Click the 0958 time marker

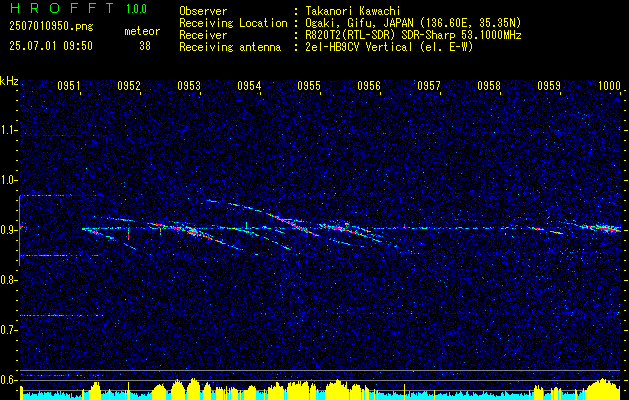(489, 85)
